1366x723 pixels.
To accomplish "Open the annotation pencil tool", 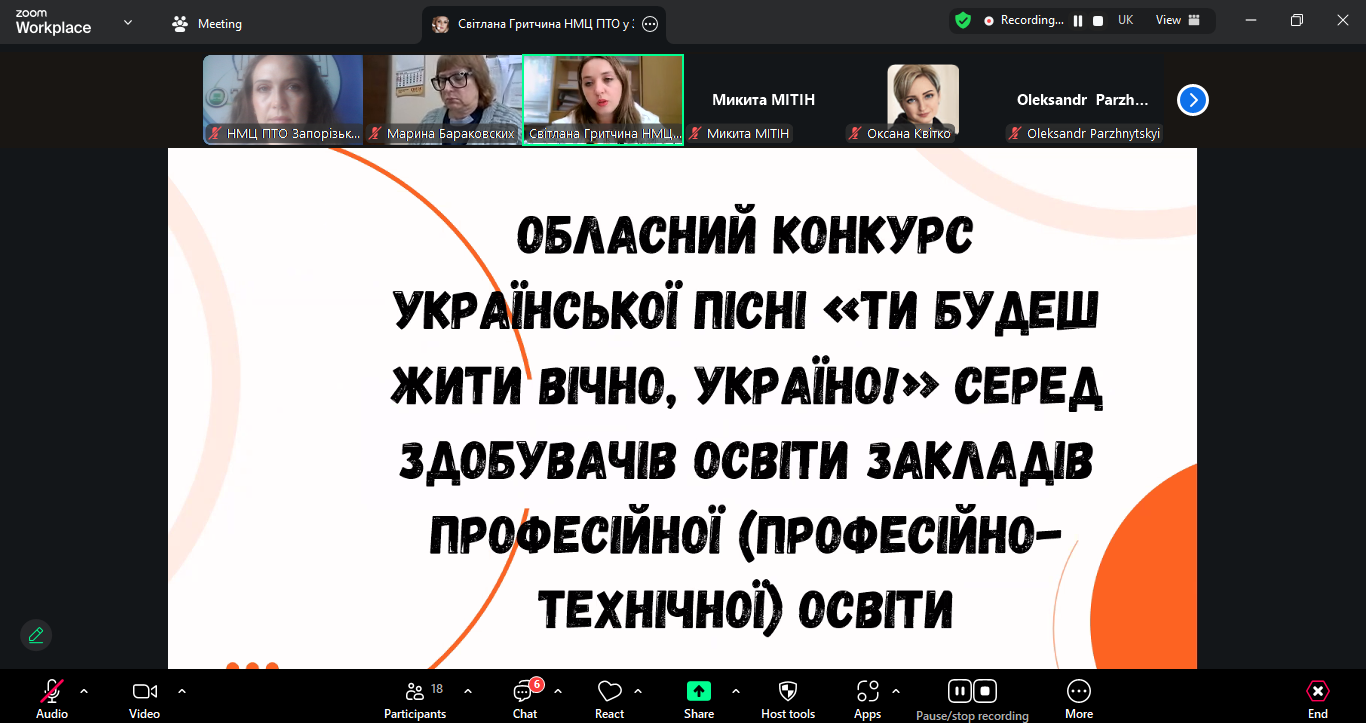I will tap(36, 635).
